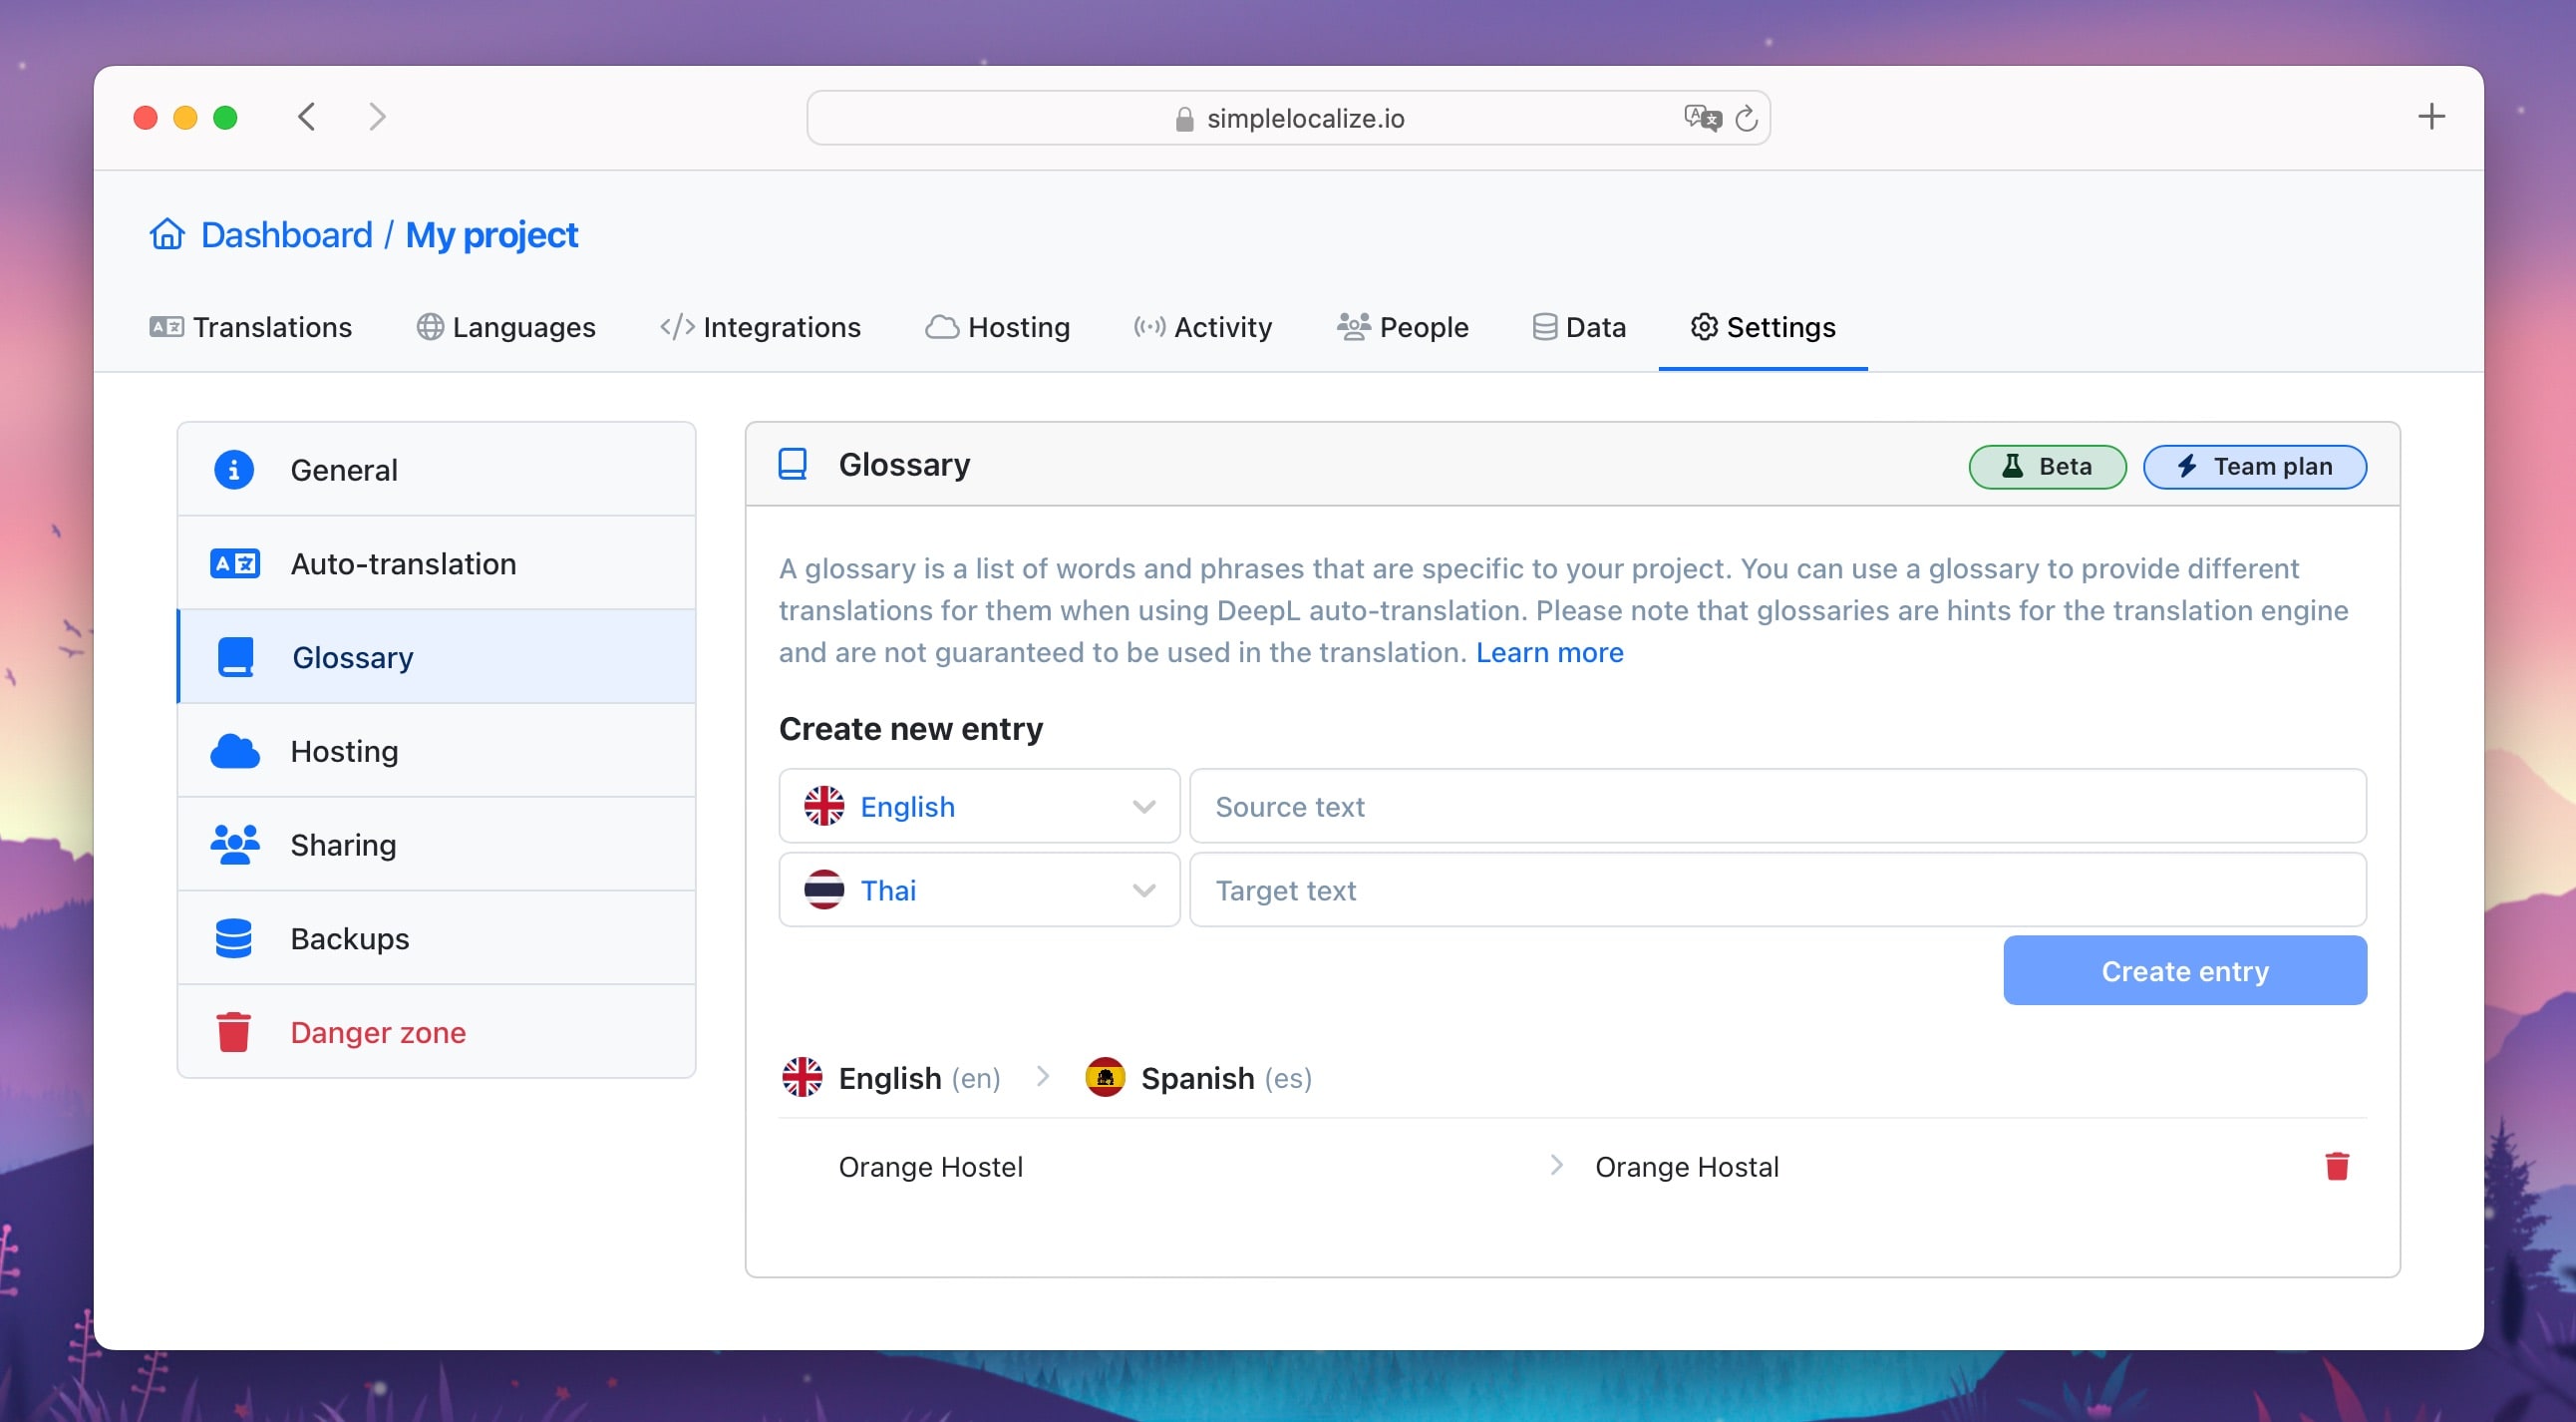Screen dimensions: 2576x1422
Task: Follow the Learn more link
Action: [x=1549, y=652]
